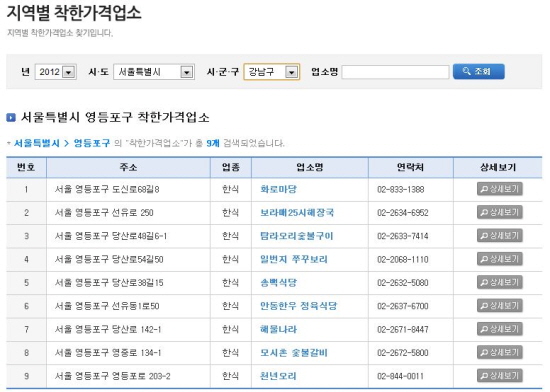Image resolution: width=550 pixels, height=392 pixels.
Task: Open the 안동한우 정육식당 business link
Action: pyautogui.click(x=299, y=306)
